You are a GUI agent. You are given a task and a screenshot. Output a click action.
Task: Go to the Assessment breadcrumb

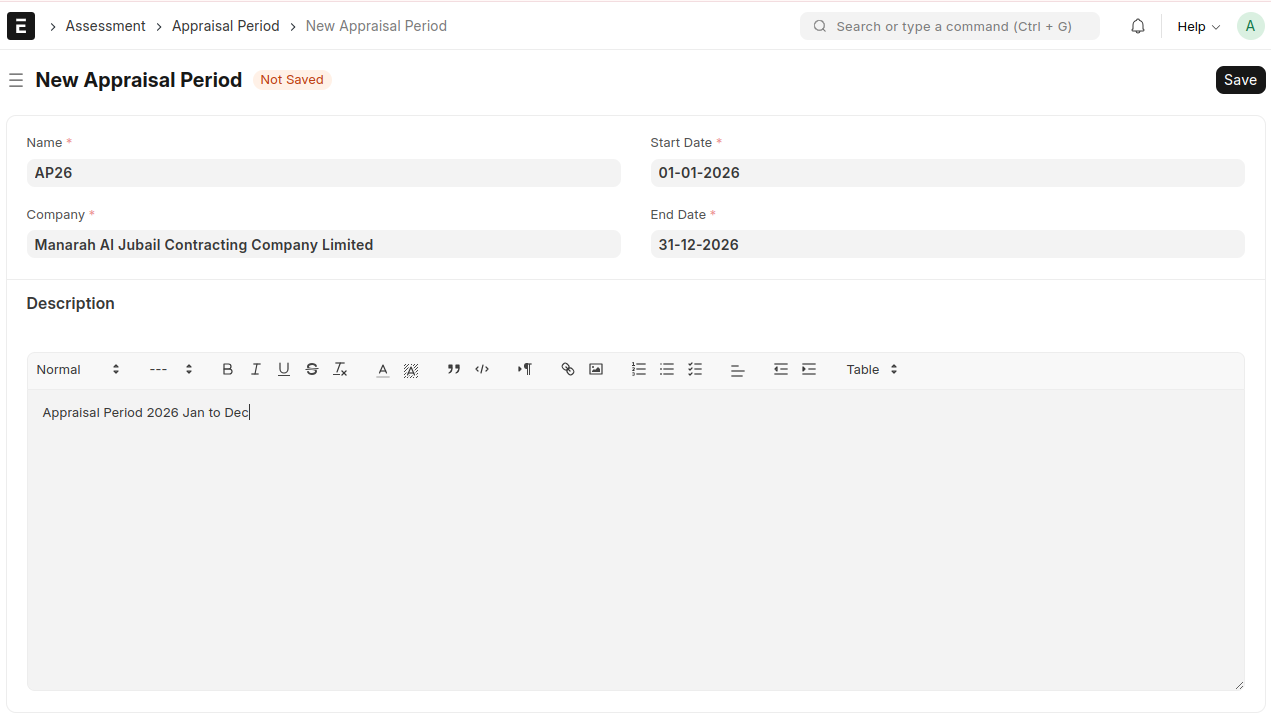(105, 26)
